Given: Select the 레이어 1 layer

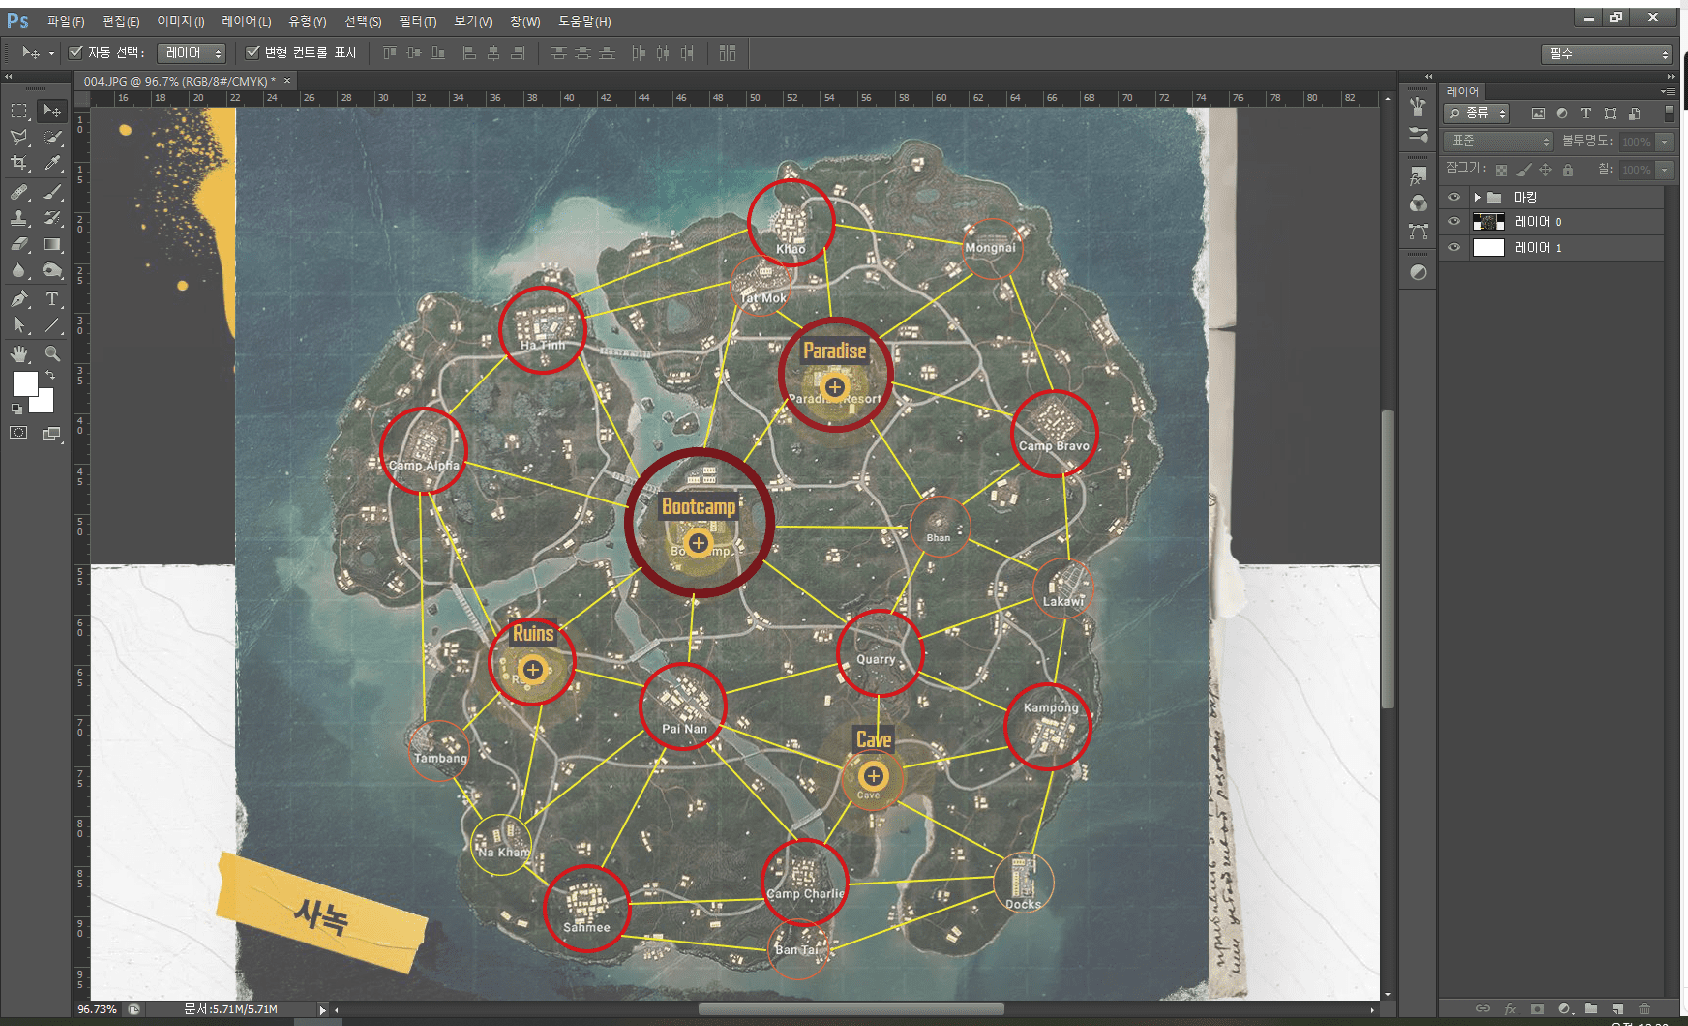Looking at the screenshot, I should (x=1560, y=248).
